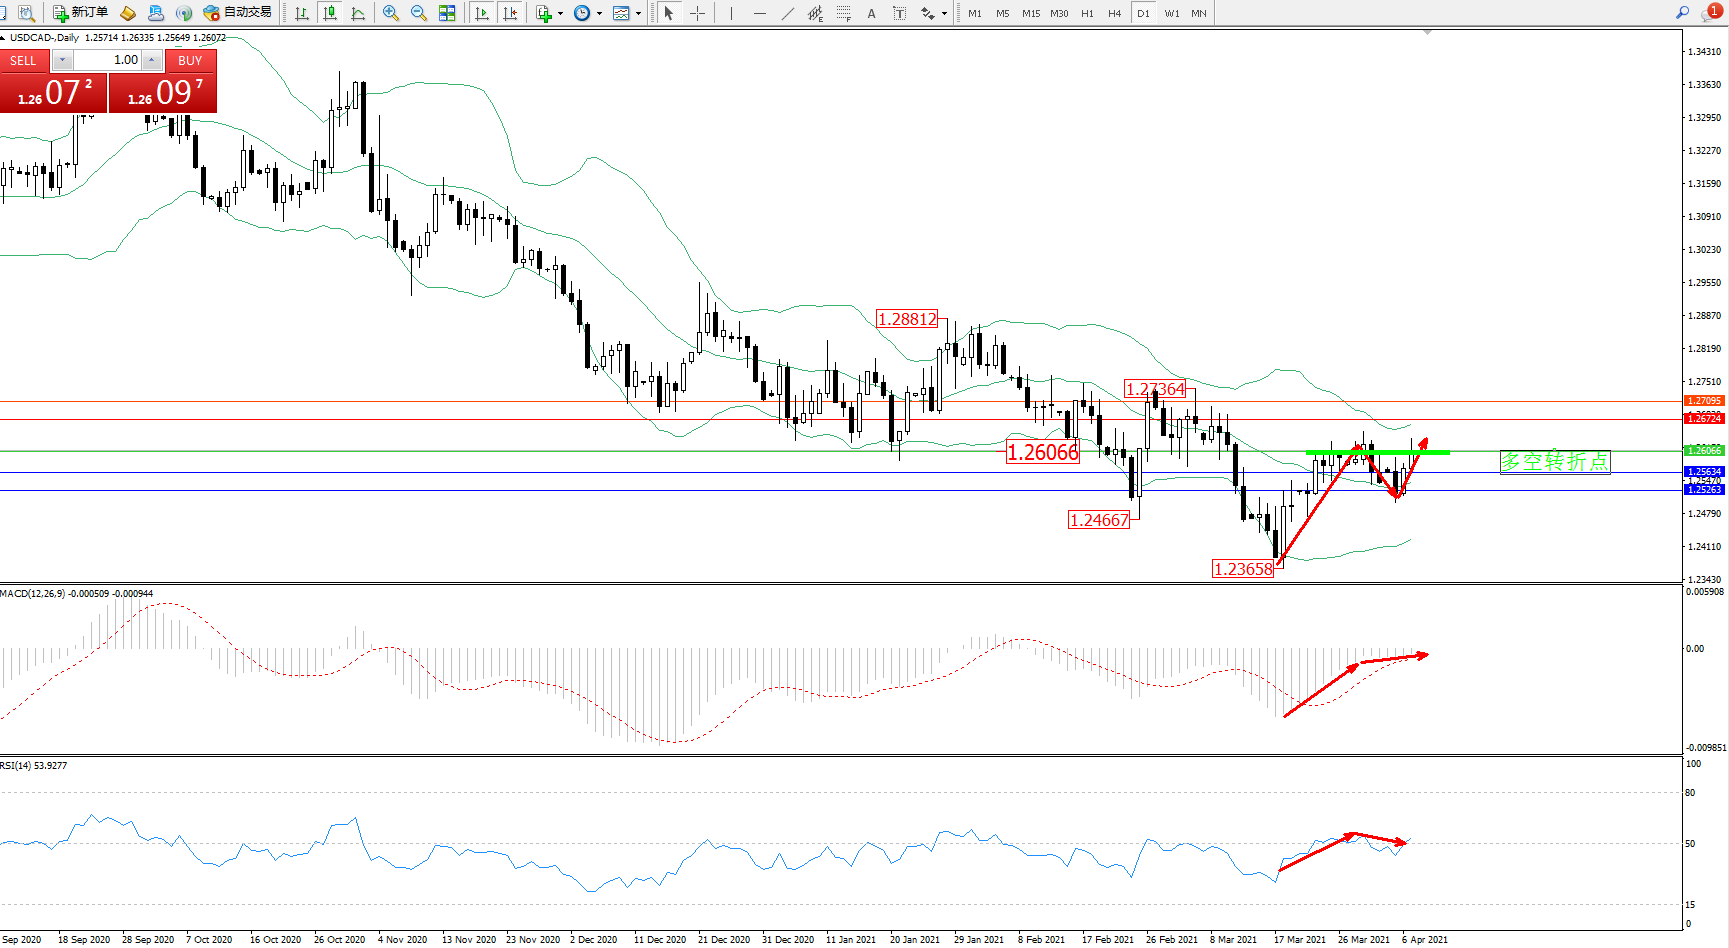Click the 1.00 lot volume field
The width and height of the screenshot is (1729, 948).
108,60
